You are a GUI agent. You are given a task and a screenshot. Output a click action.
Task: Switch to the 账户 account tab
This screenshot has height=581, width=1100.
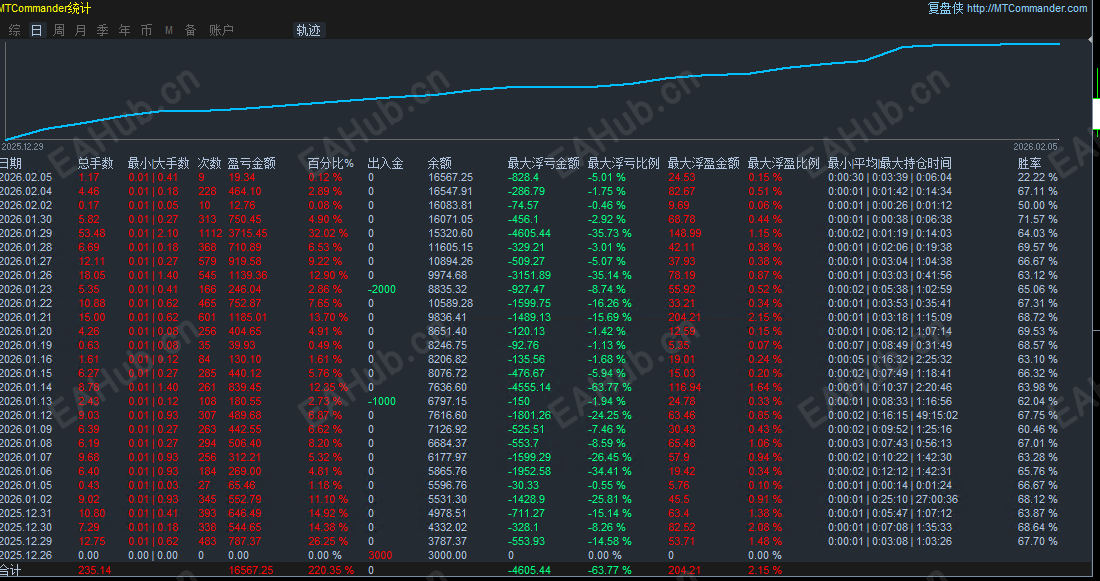point(221,30)
